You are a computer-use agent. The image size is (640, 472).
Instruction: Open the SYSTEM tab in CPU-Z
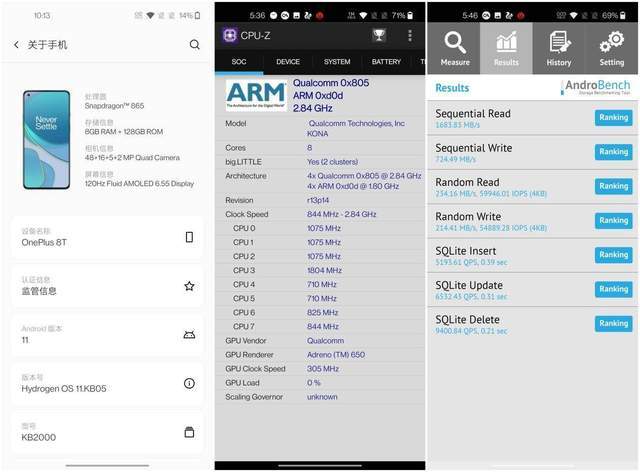pyautogui.click(x=337, y=62)
